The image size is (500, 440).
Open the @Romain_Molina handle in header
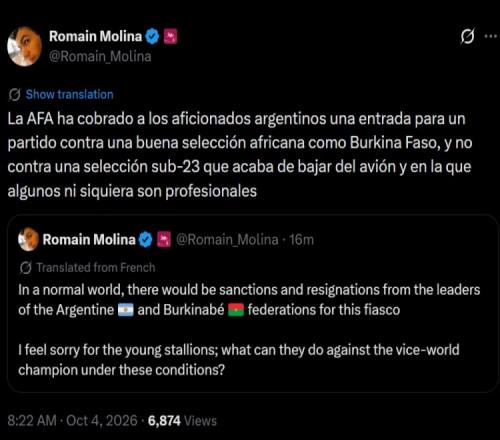click(x=100, y=57)
